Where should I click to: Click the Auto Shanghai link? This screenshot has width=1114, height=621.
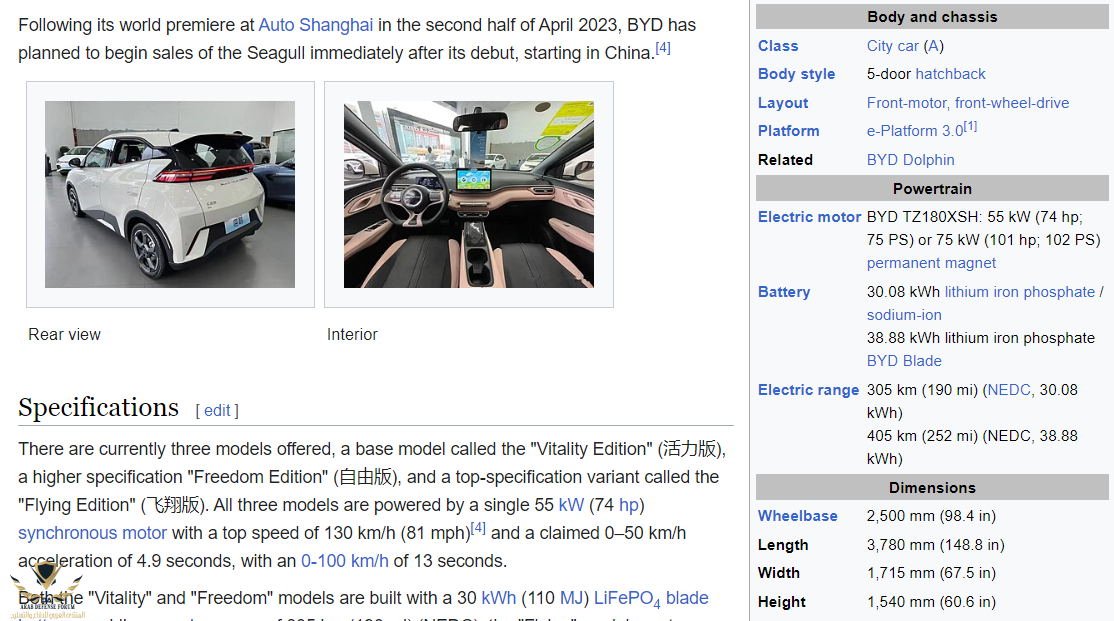[316, 25]
